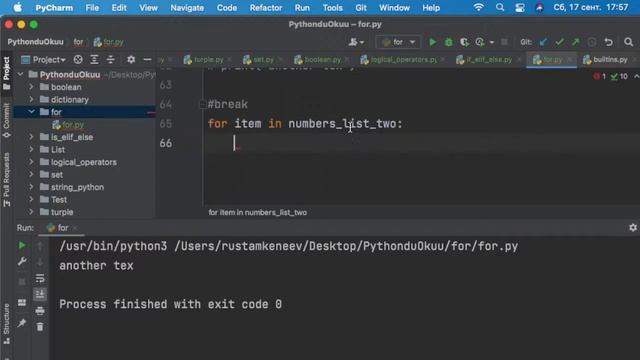Expand the is_elif_else folder

click(31, 137)
